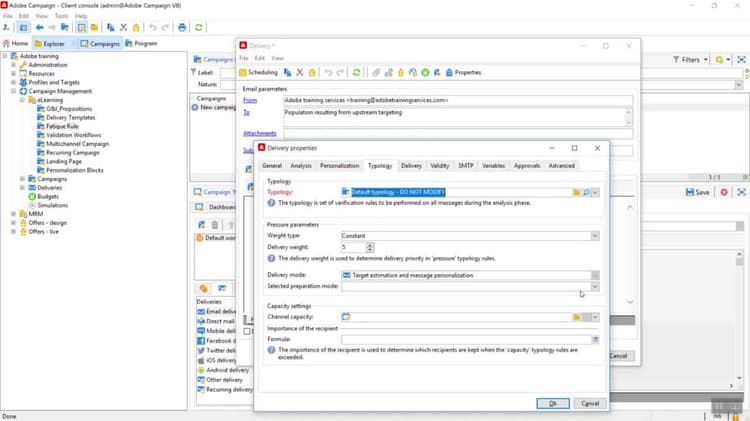This screenshot has height=421, width=750.
Task: Click the refresh icon in Delivery window toolbar
Action: pos(356,73)
